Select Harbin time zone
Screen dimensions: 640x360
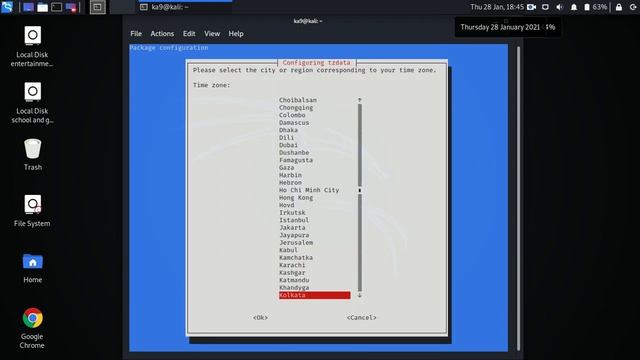click(290, 175)
